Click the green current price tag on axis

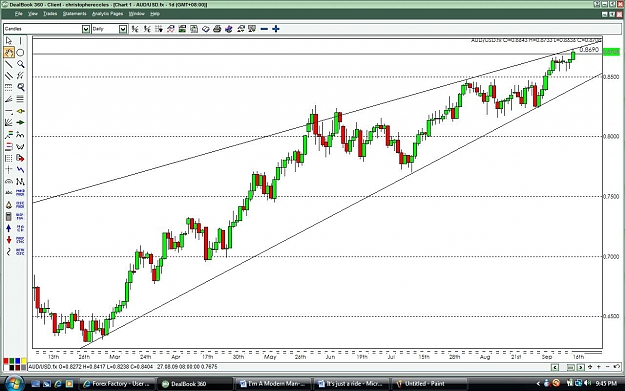pyautogui.click(x=611, y=52)
